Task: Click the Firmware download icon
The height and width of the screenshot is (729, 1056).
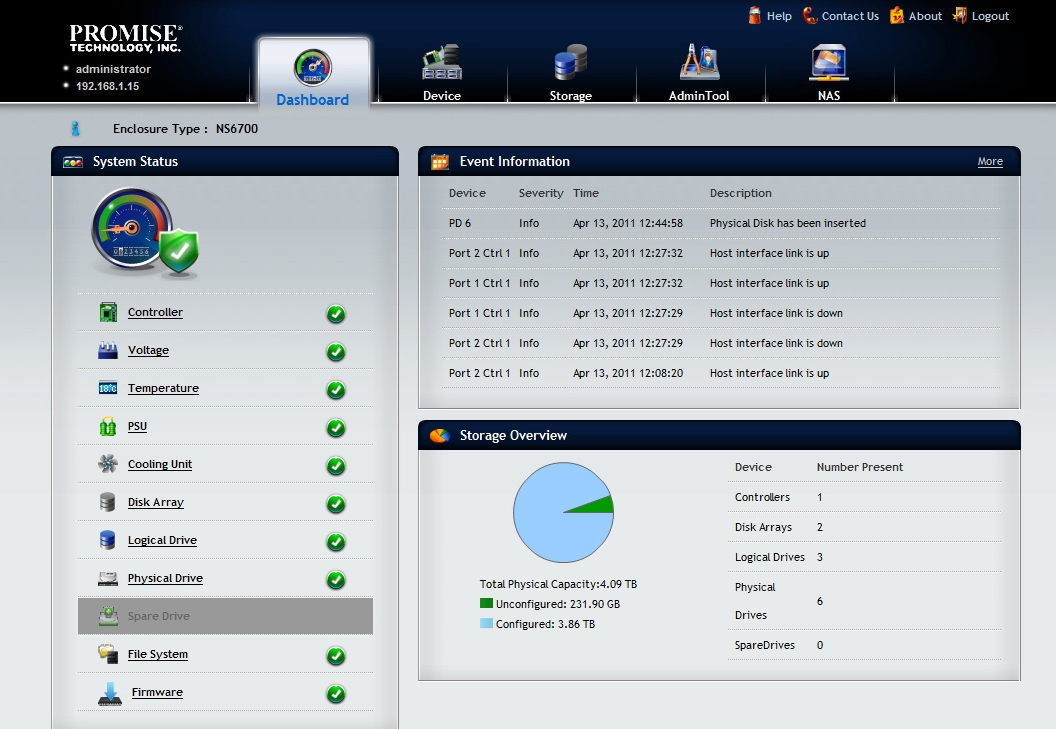Action: point(110,693)
